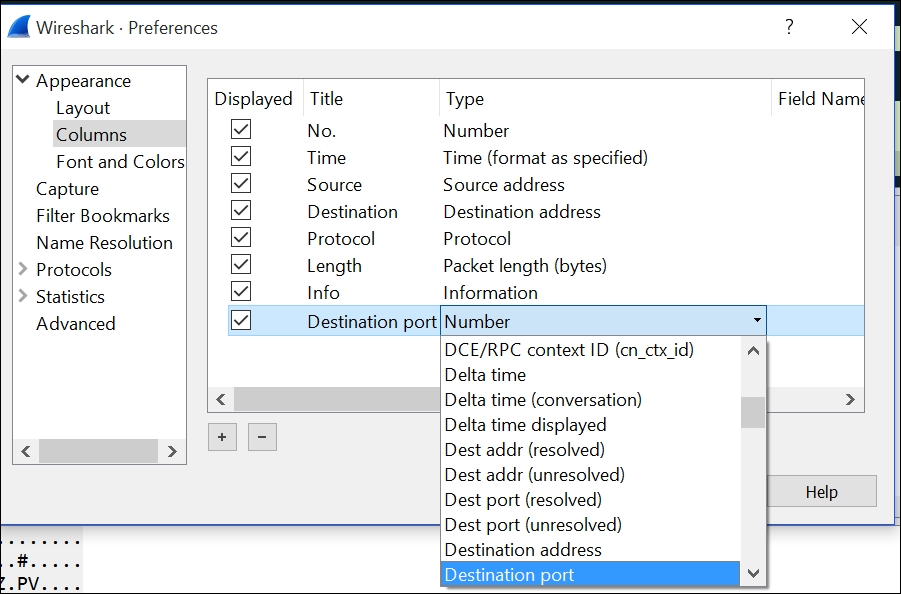Choose Dest port (unresolved) option
The height and width of the screenshot is (594, 901).
(591, 524)
